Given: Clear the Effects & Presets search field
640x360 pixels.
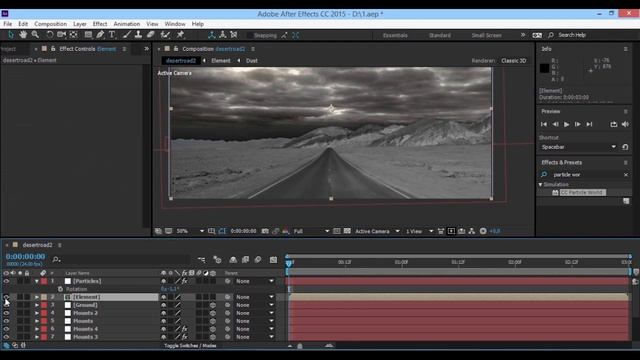Looking at the screenshot, I should click(626, 175).
